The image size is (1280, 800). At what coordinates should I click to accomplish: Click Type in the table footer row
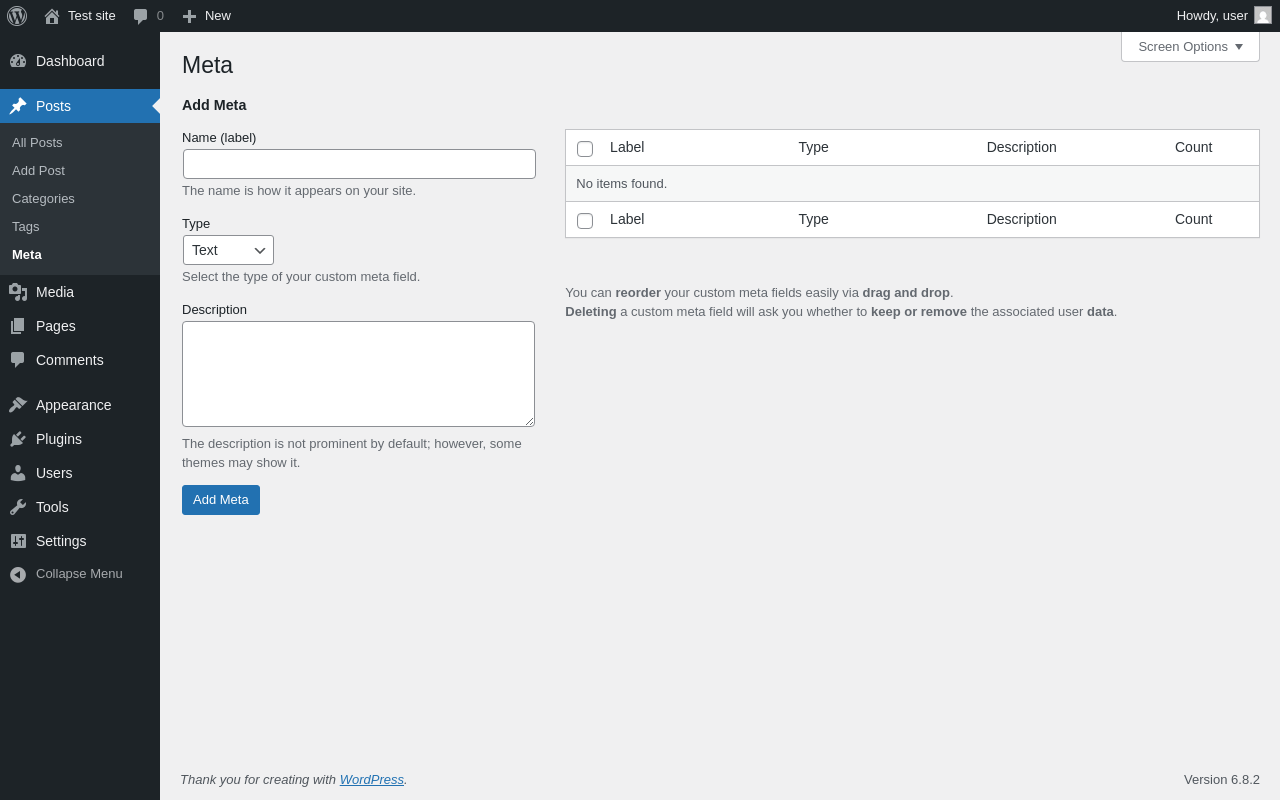813,219
